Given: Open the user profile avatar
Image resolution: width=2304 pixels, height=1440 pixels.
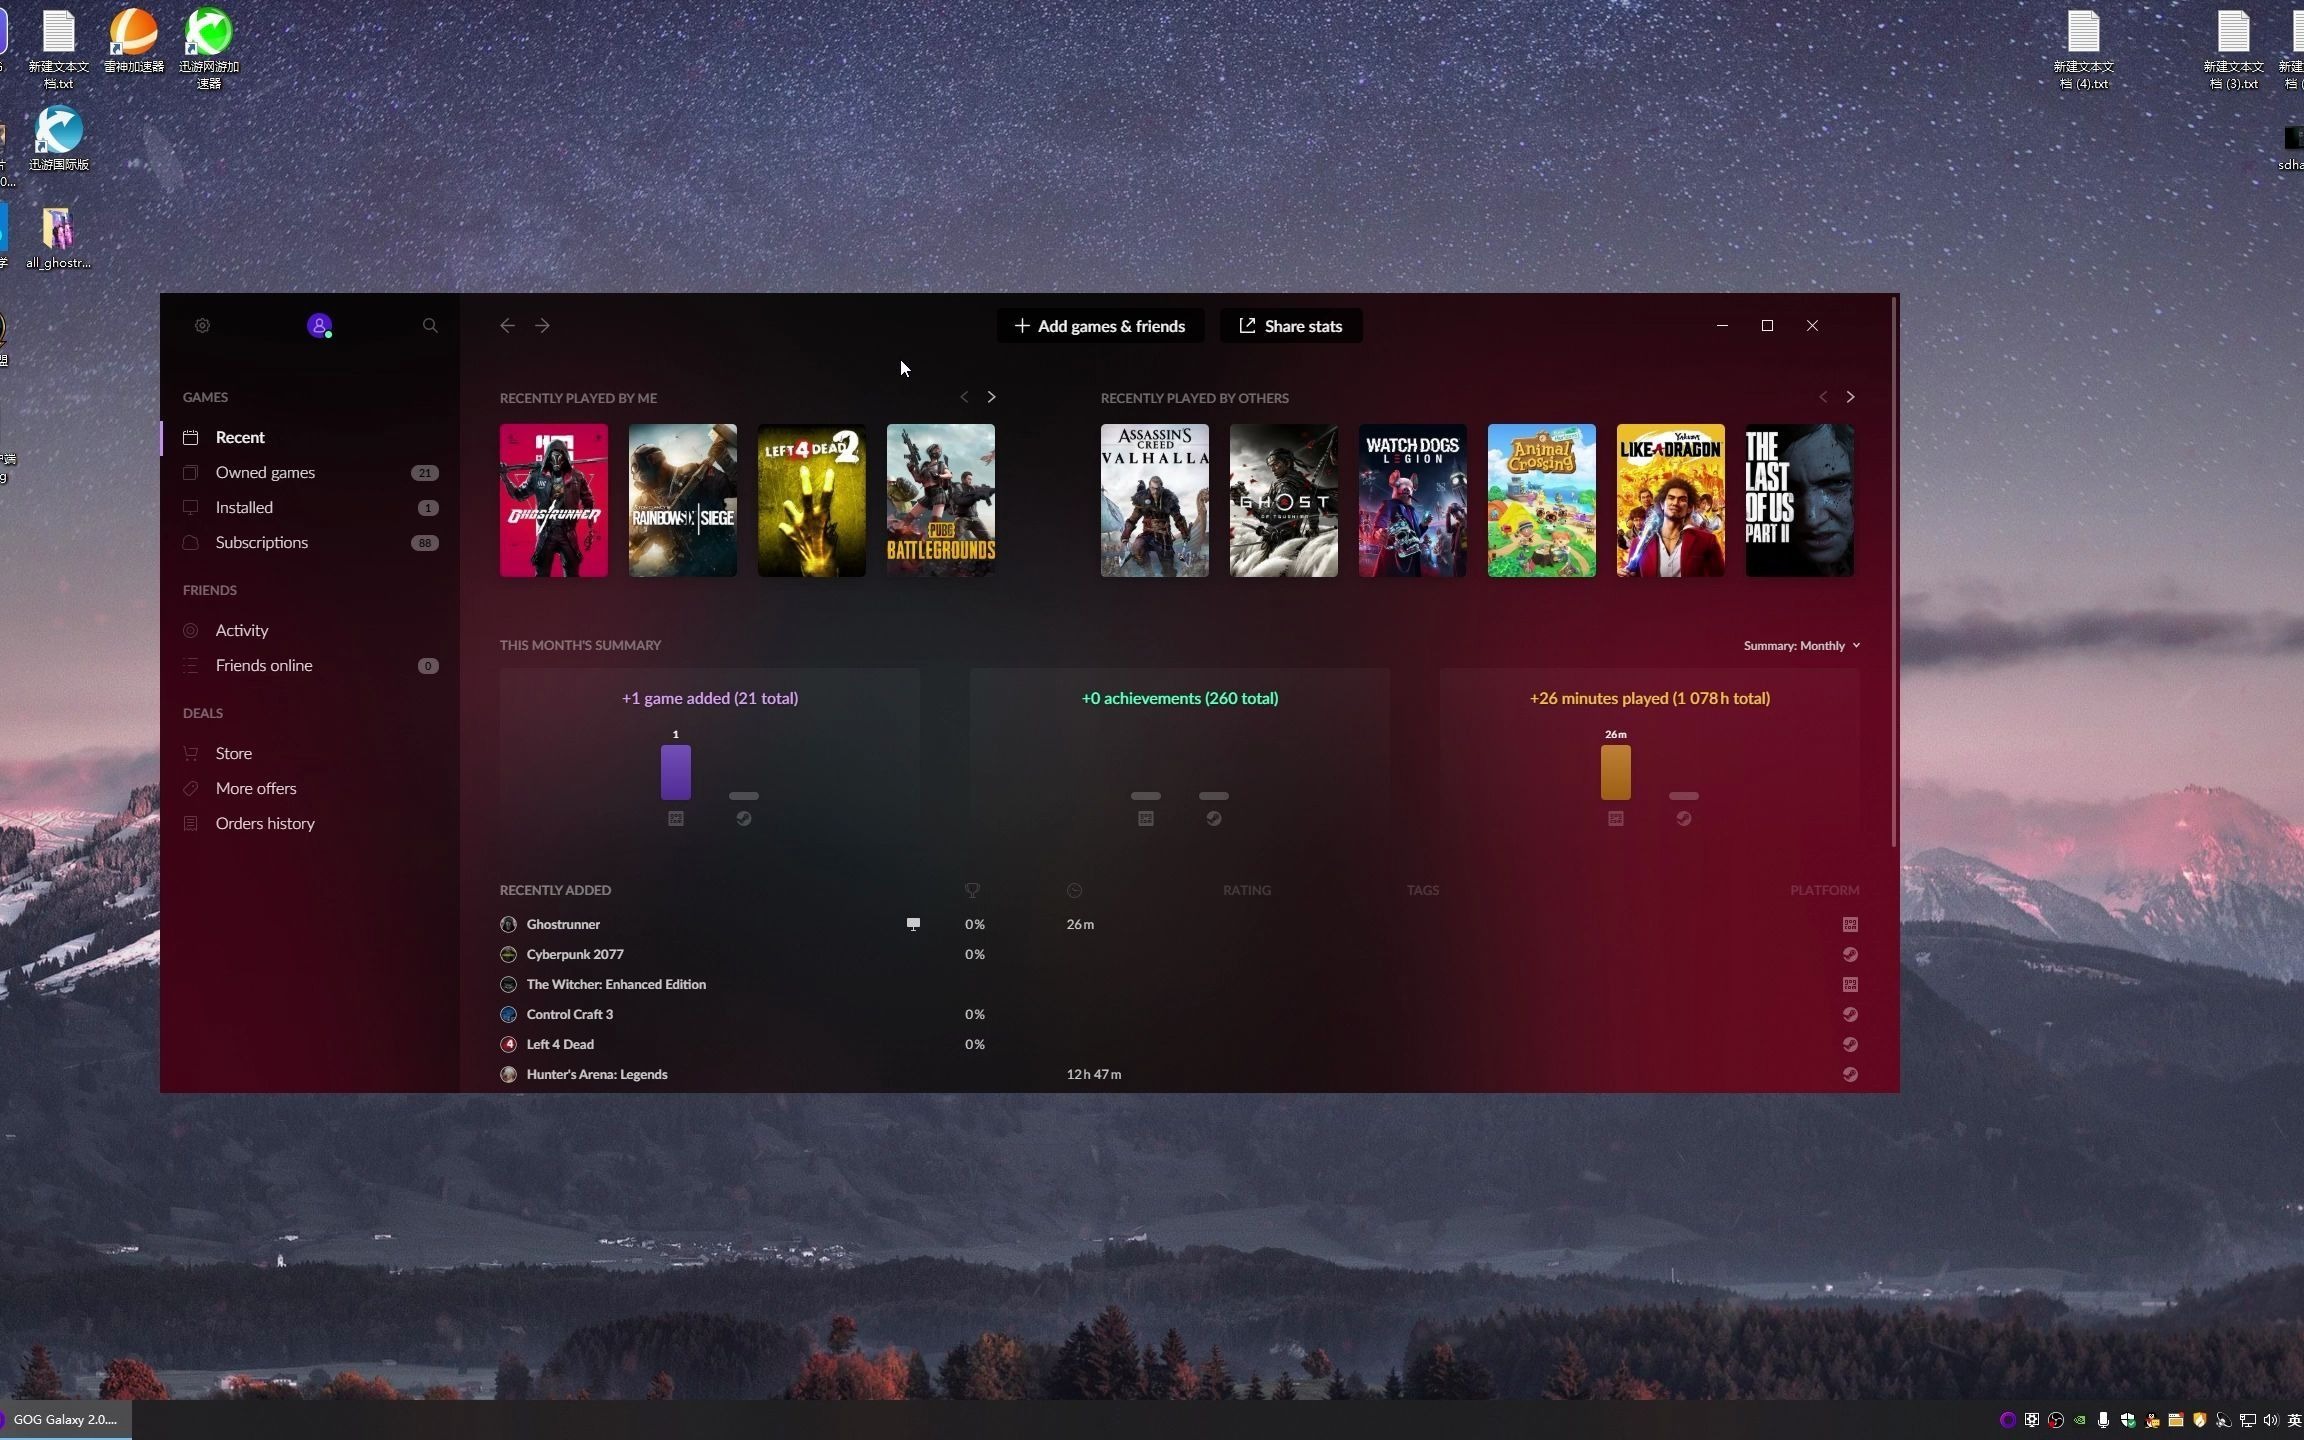Looking at the screenshot, I should pyautogui.click(x=319, y=325).
